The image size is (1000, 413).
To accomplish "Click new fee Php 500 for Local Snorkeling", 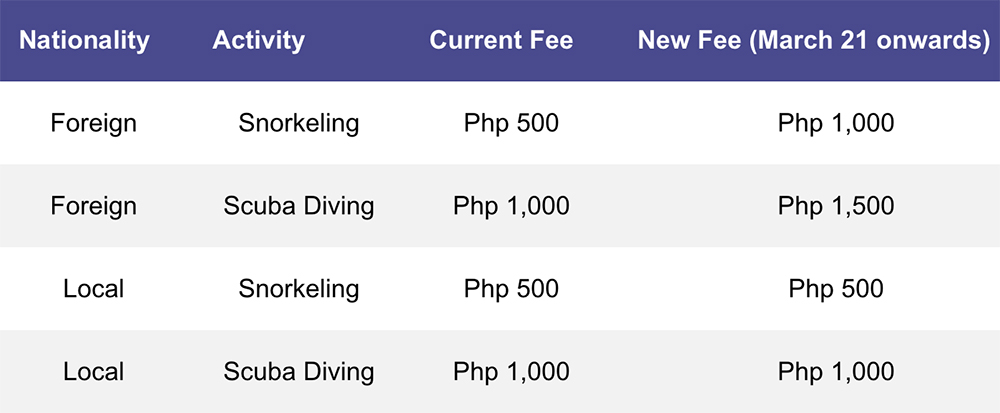I will (835, 289).
